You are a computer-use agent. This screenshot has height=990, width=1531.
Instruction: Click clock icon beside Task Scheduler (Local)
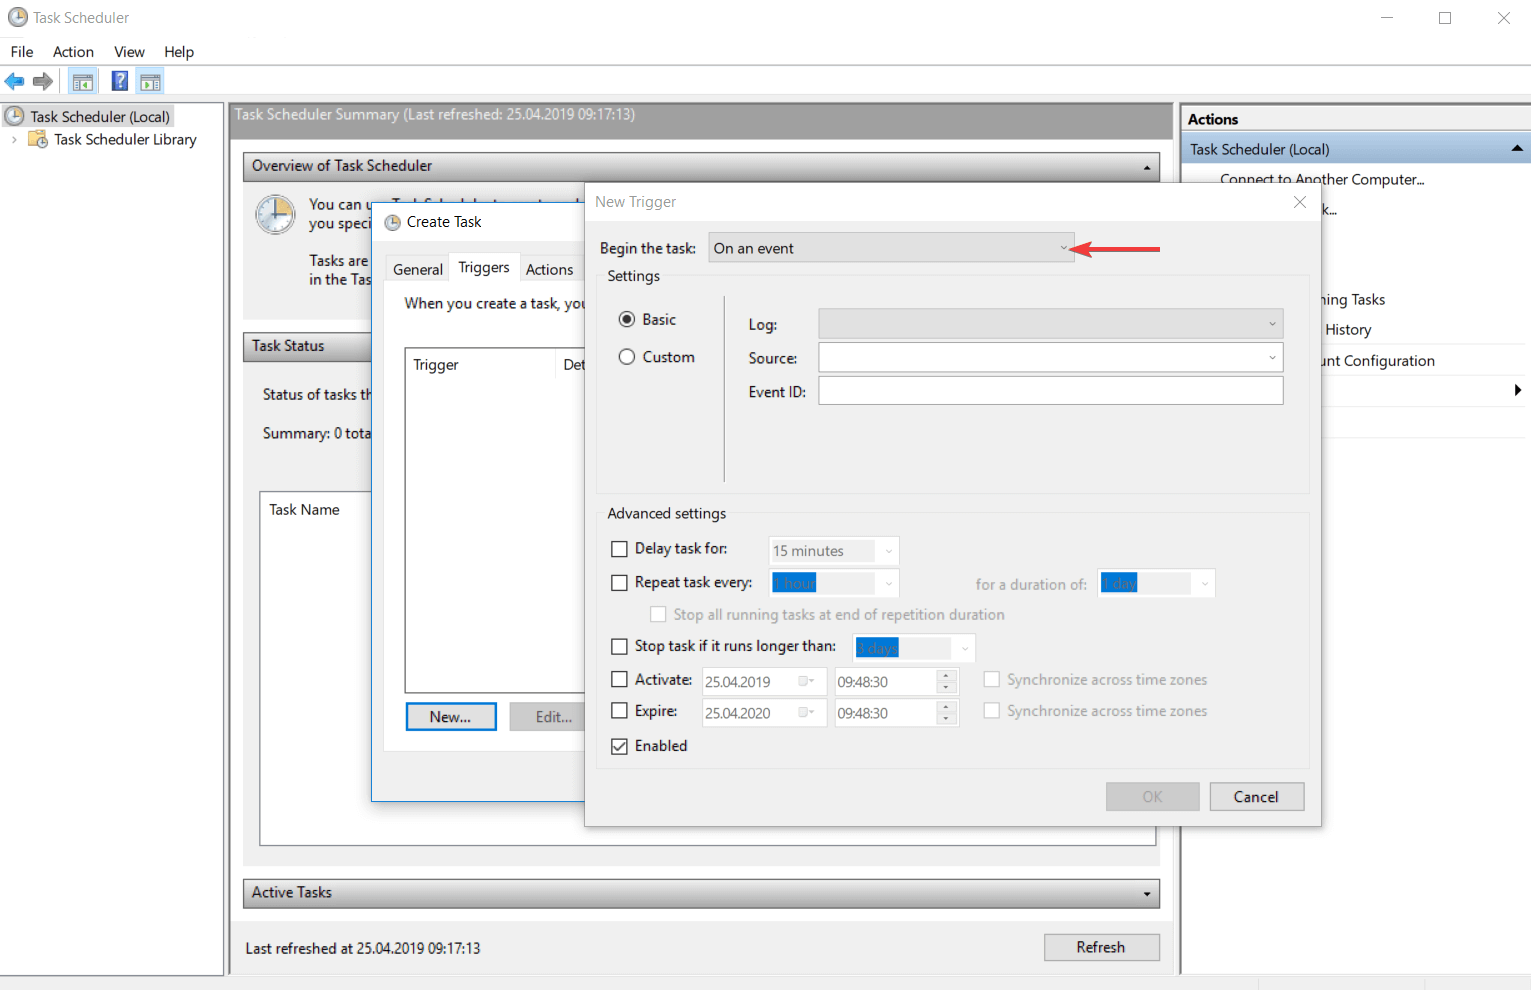(x=15, y=116)
